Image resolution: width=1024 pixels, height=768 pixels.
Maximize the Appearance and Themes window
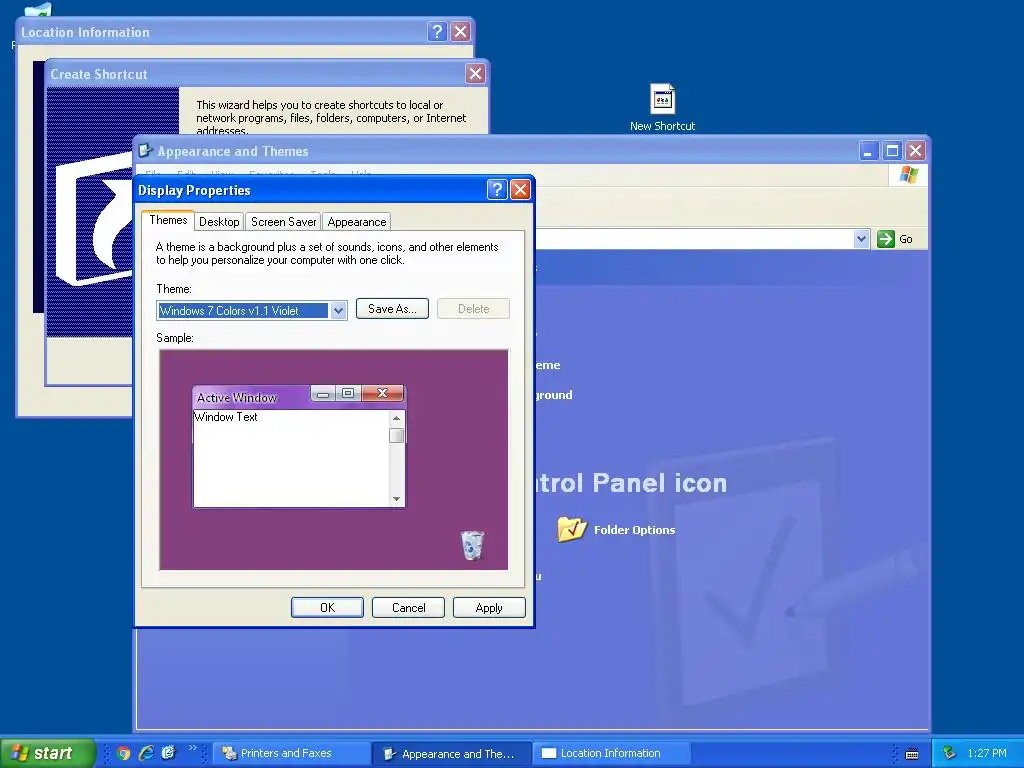tap(891, 151)
